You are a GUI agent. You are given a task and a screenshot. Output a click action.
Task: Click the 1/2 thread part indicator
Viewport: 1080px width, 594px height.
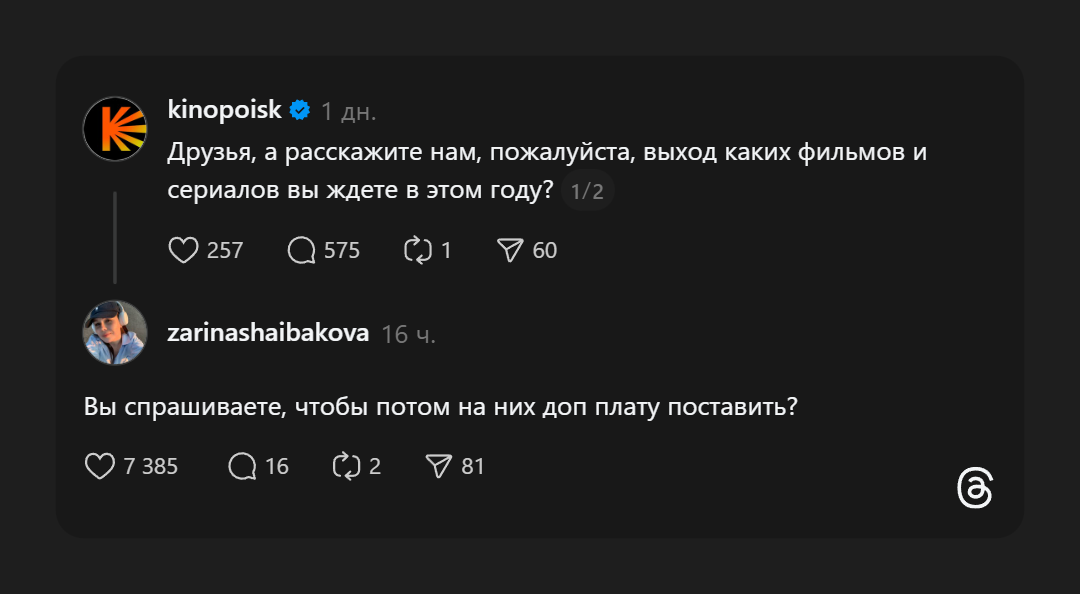587,191
